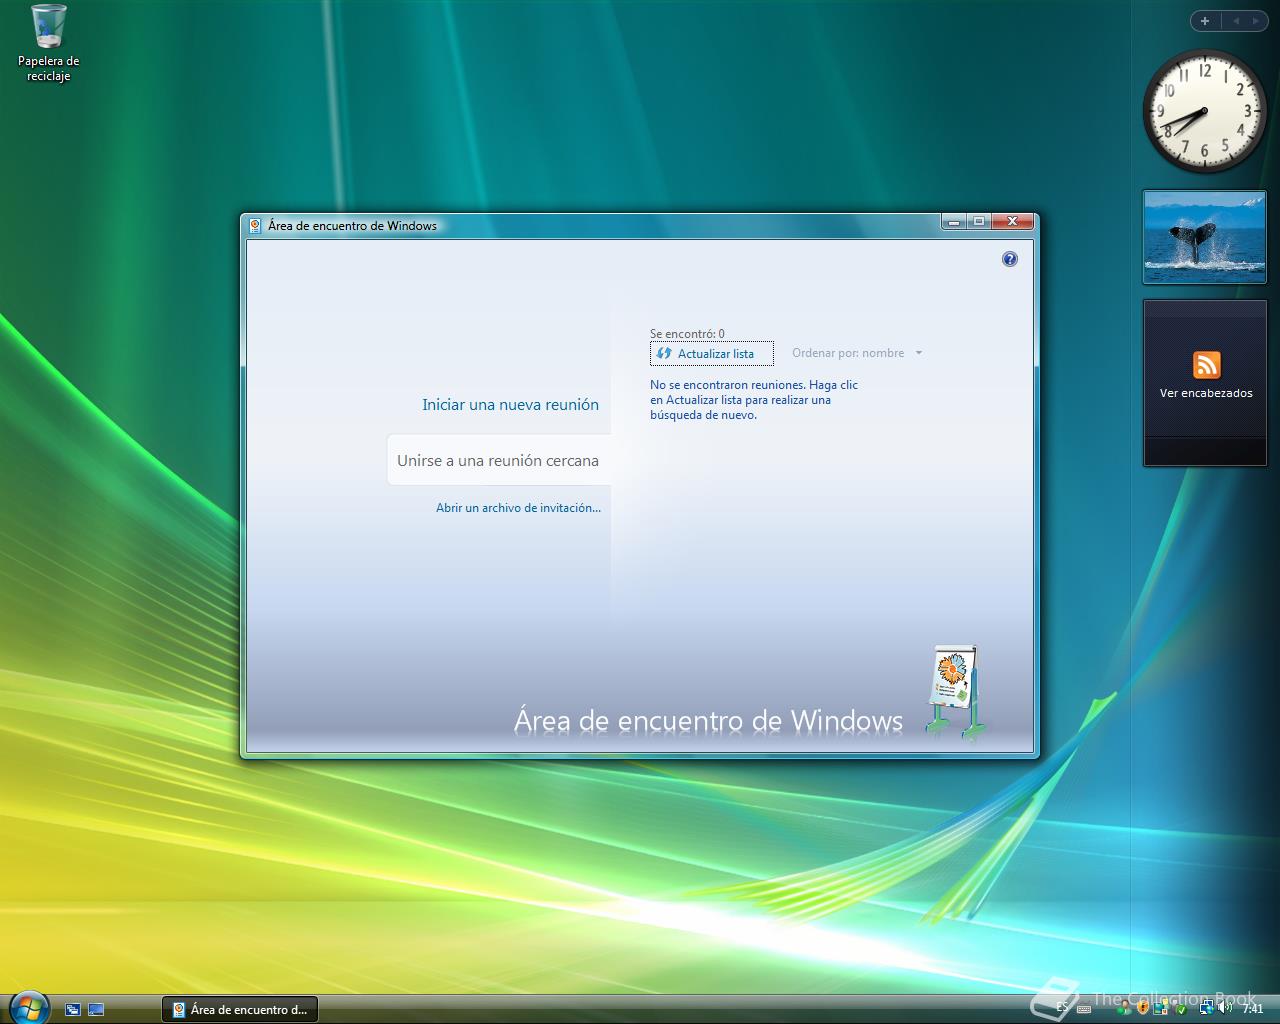The width and height of the screenshot is (1280, 1024).
Task: Click the ES language indicator
Action: point(1062,1008)
